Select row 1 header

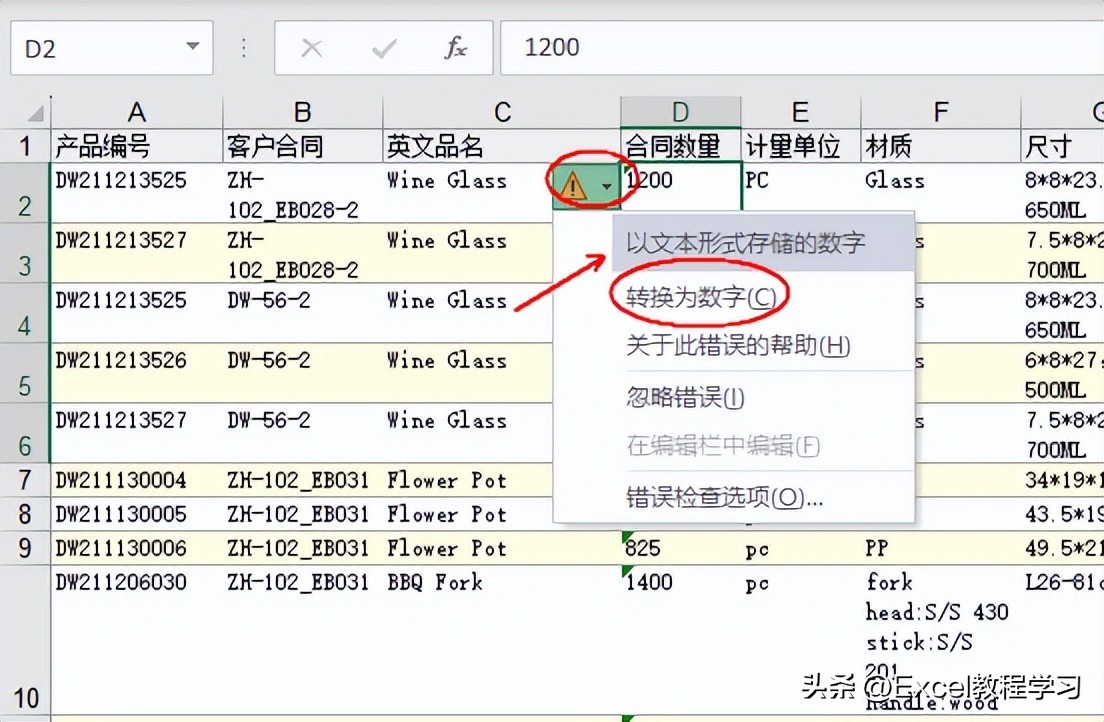[x=25, y=146]
